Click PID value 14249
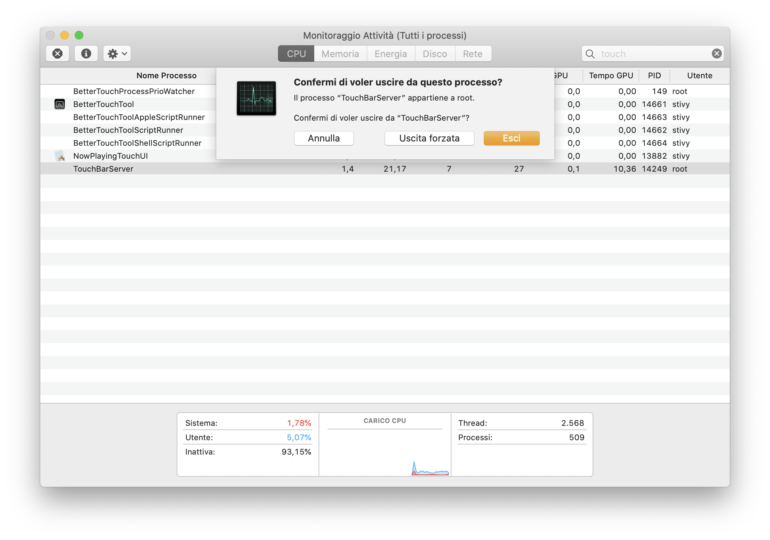Viewport: 770px width, 540px height. 654,169
